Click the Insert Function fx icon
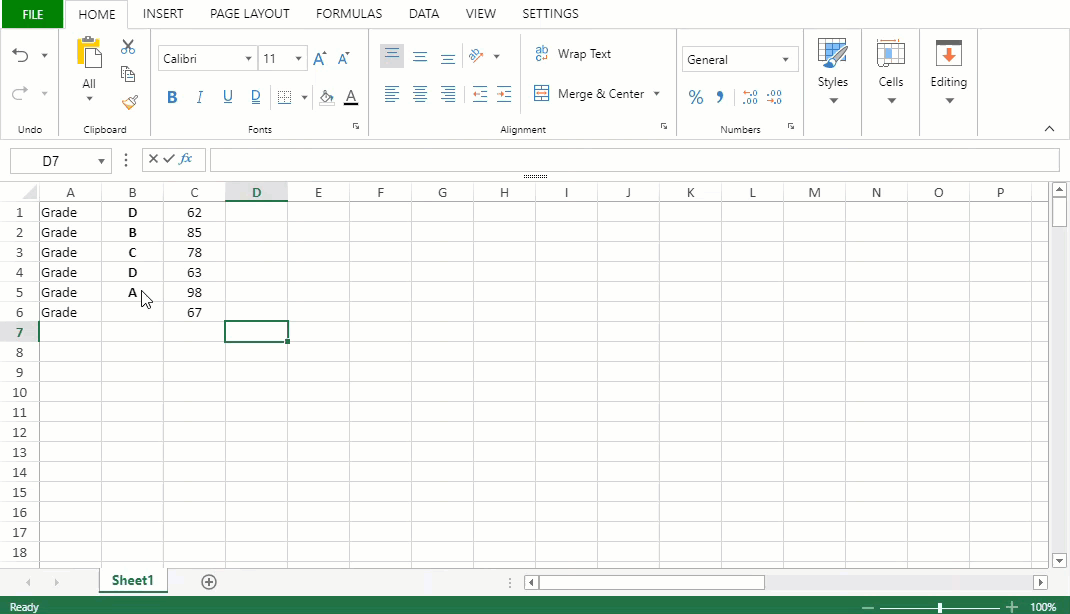This screenshot has height=614, width=1070. click(186, 159)
